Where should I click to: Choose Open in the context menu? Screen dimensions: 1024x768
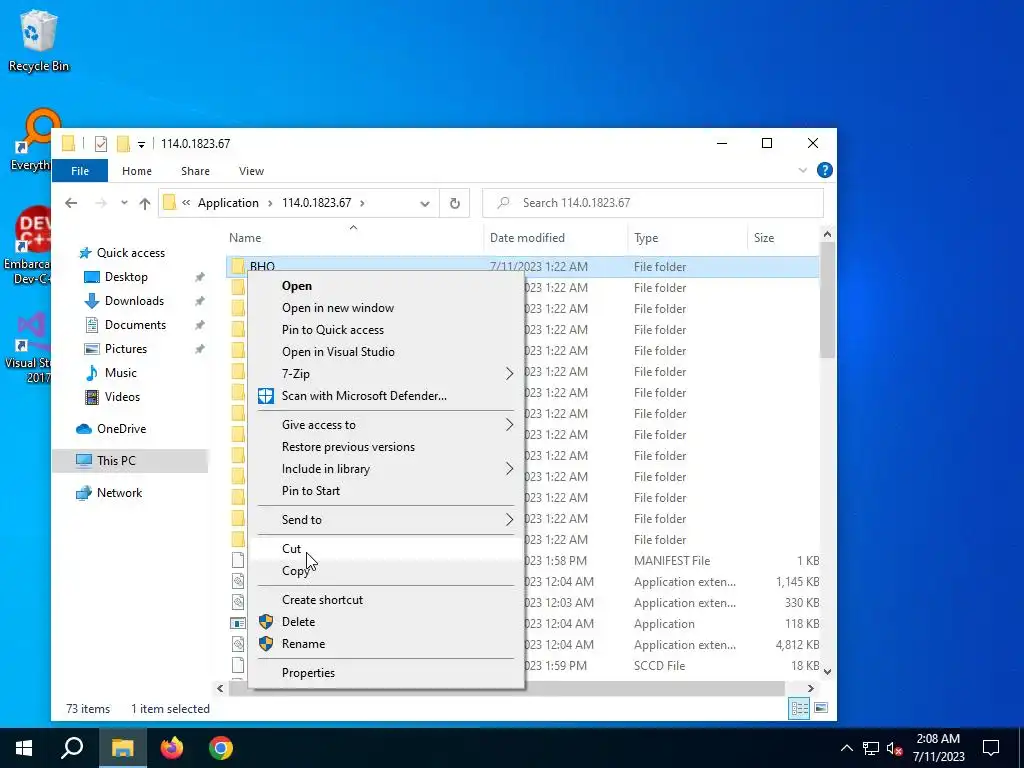click(385, 286)
